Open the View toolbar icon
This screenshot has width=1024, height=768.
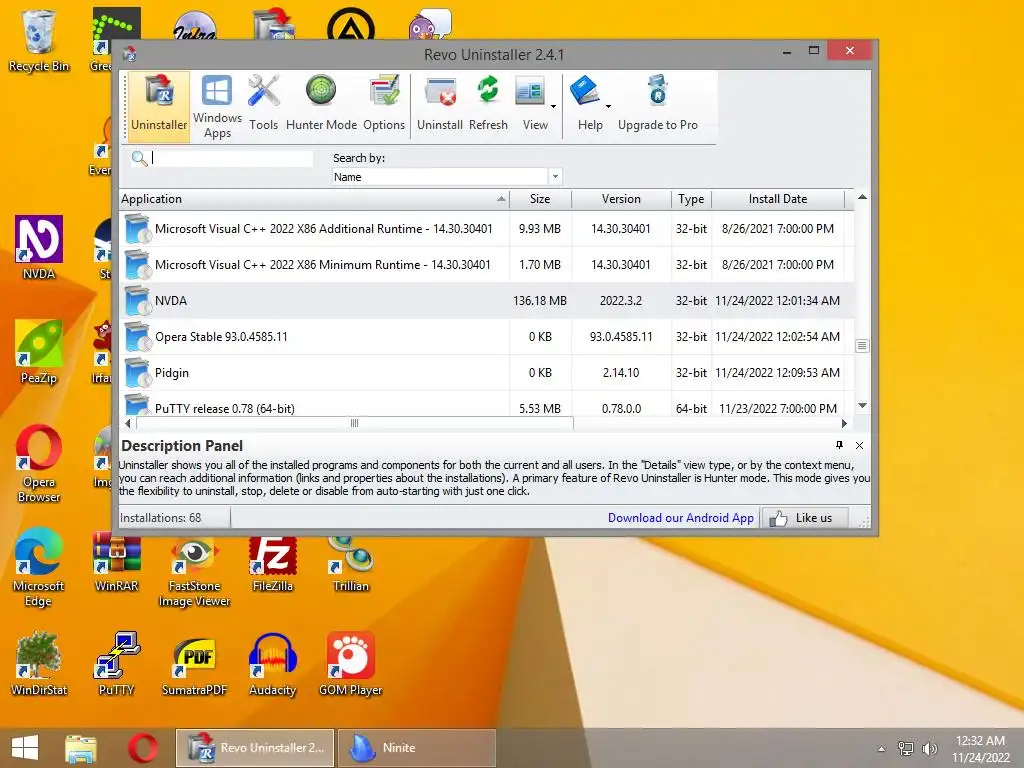pos(531,103)
